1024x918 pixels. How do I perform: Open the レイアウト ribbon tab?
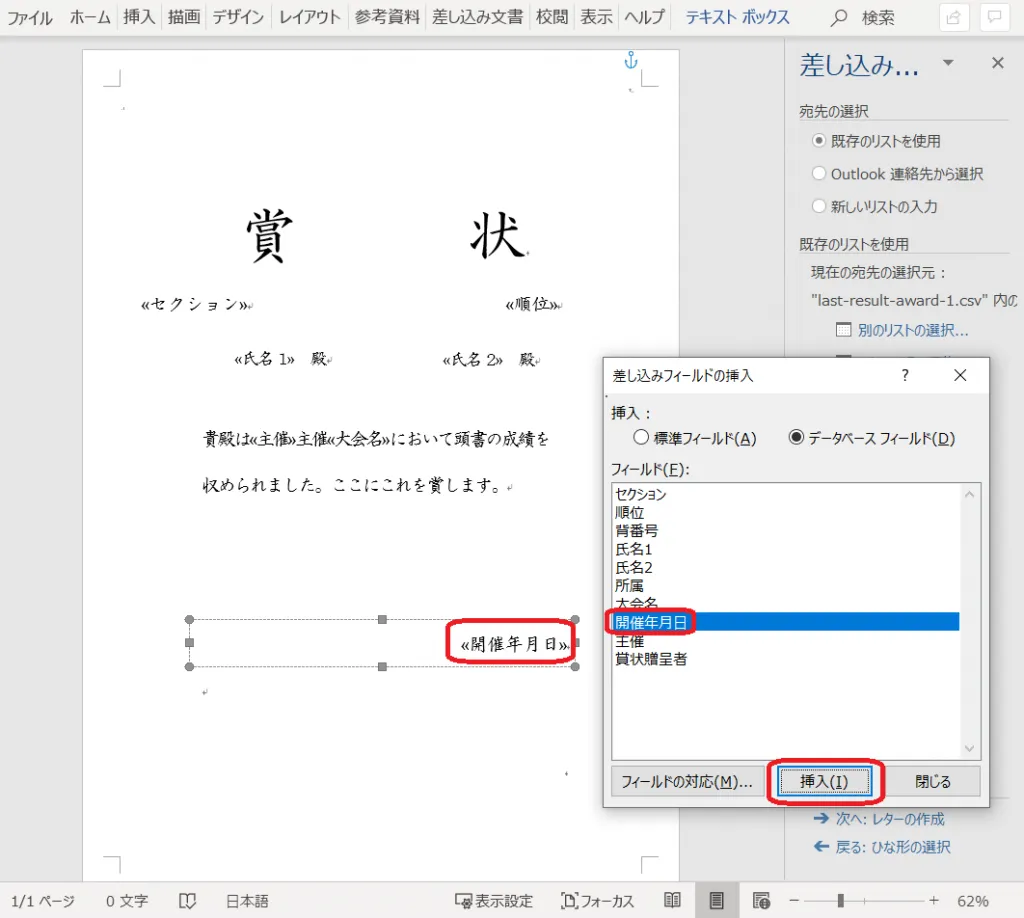coord(309,17)
